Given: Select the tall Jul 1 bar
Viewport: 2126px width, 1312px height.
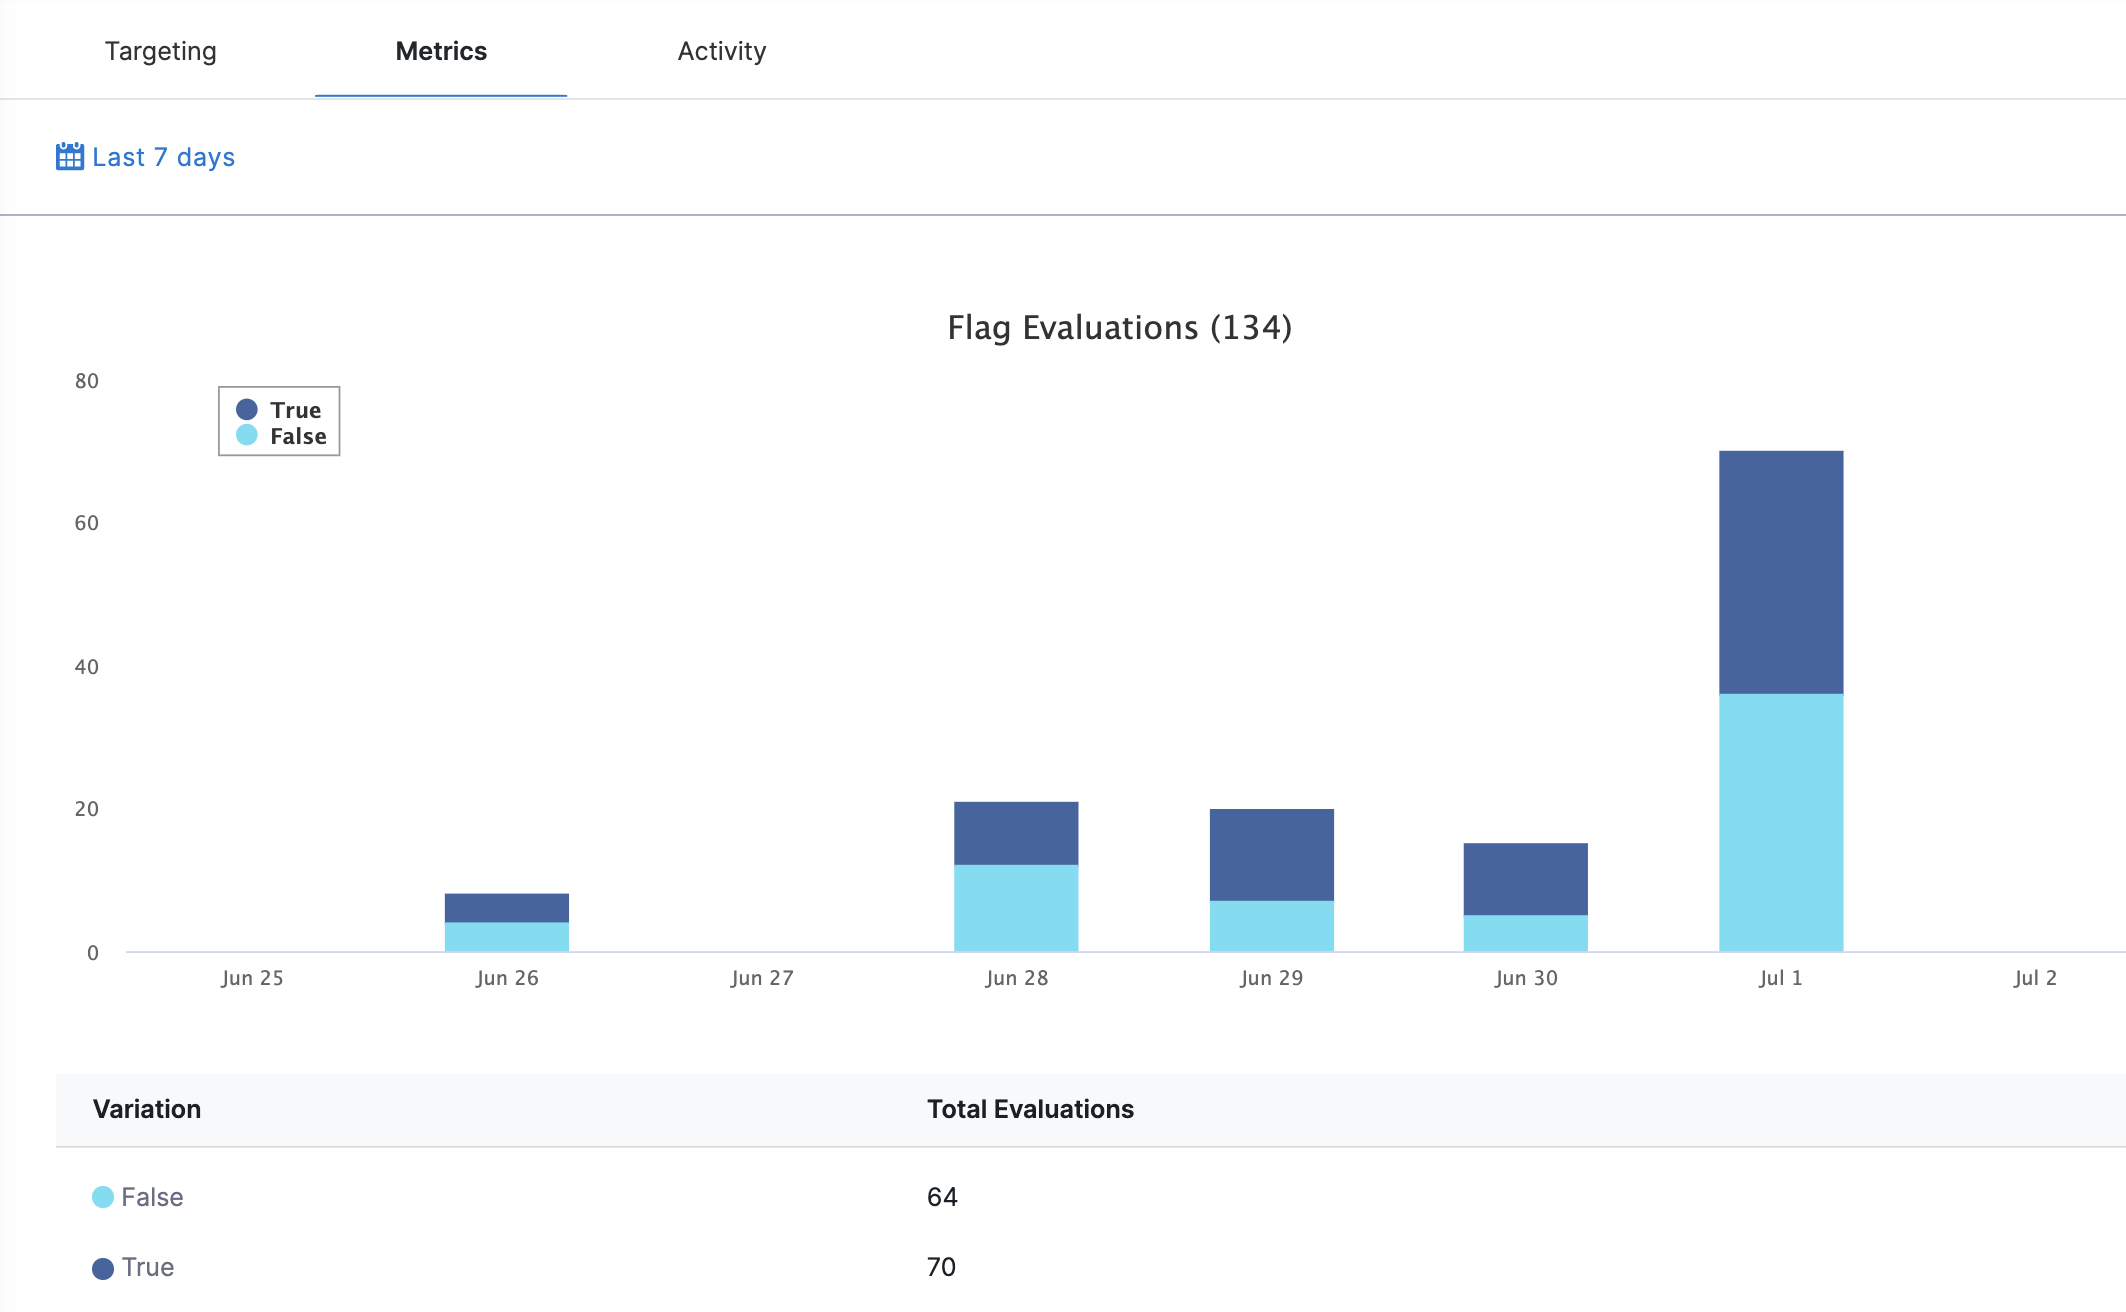Looking at the screenshot, I should click(1779, 700).
